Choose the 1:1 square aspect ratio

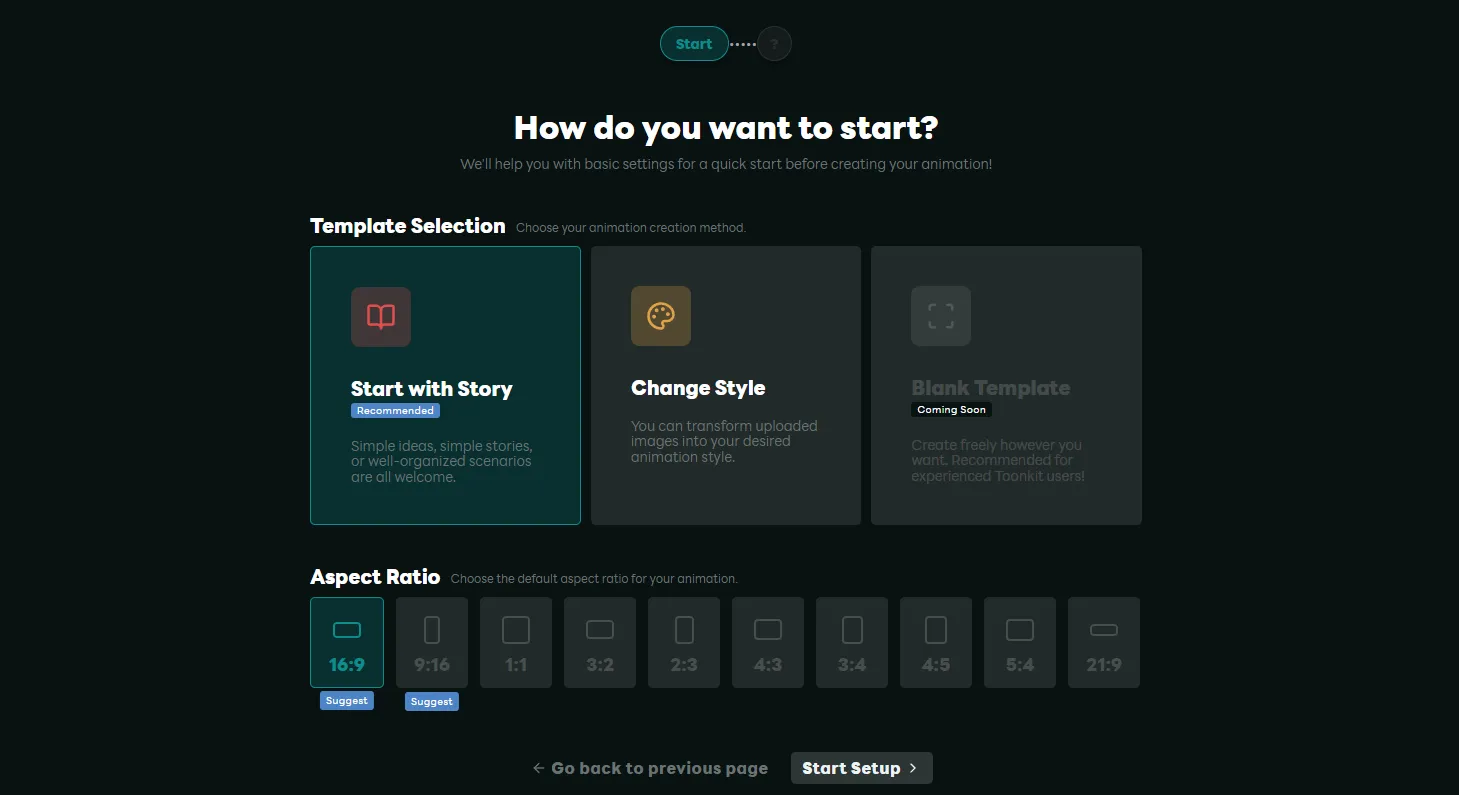516,642
